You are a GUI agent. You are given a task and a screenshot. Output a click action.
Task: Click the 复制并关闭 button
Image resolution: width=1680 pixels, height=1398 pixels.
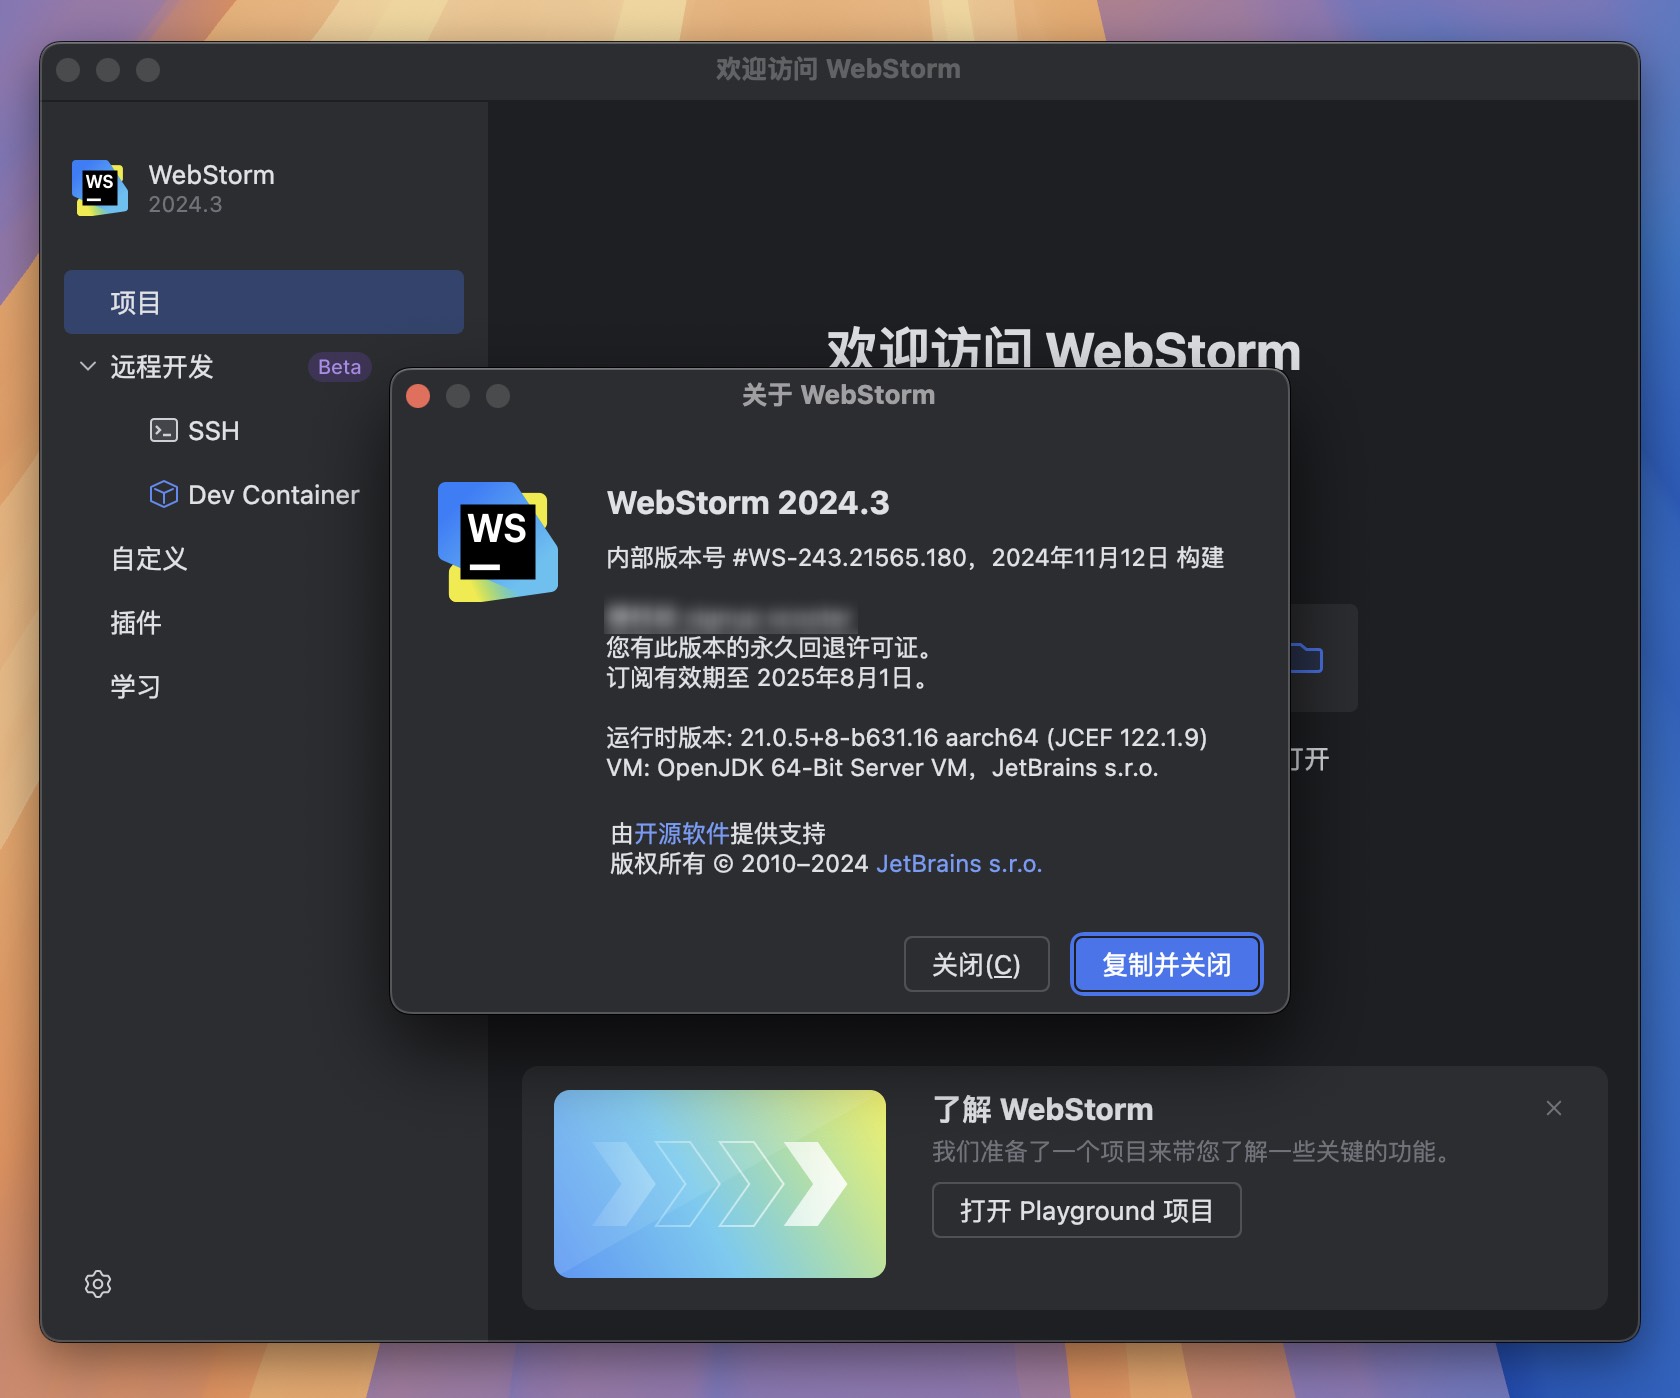click(x=1166, y=965)
